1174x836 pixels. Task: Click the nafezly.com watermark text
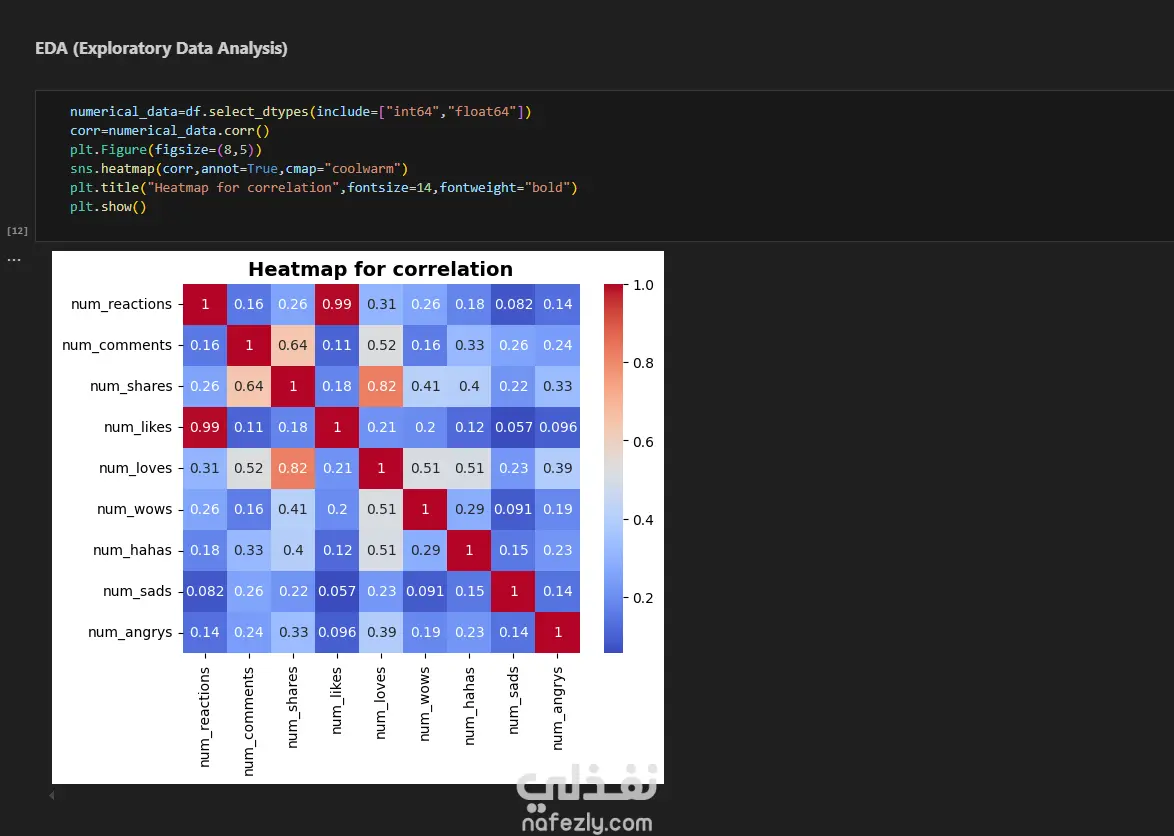(586, 823)
